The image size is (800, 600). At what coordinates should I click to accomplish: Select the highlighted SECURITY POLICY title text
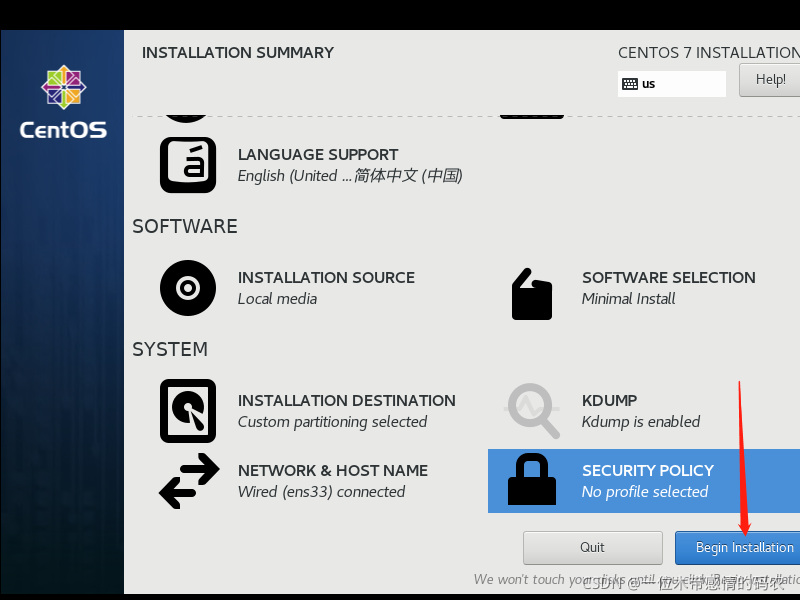point(647,471)
